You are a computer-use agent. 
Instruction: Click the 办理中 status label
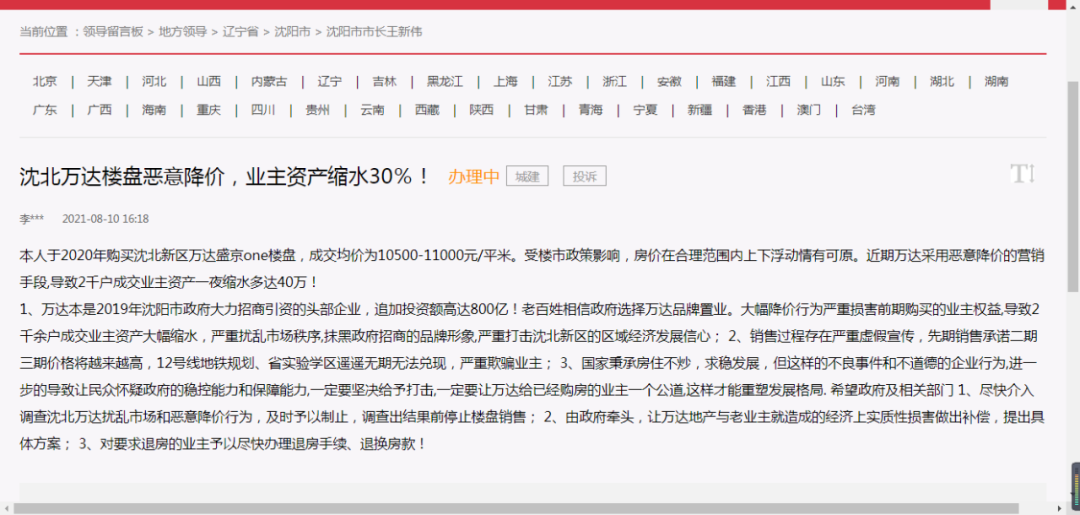(474, 177)
